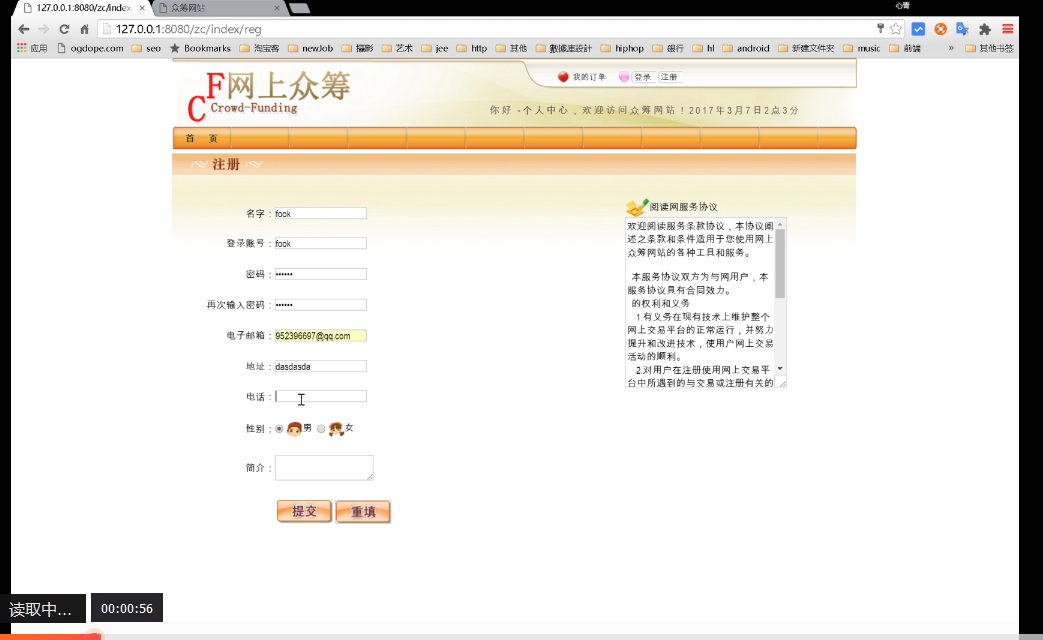
Task: Click the 再次输入密码 field
Action: (320, 305)
